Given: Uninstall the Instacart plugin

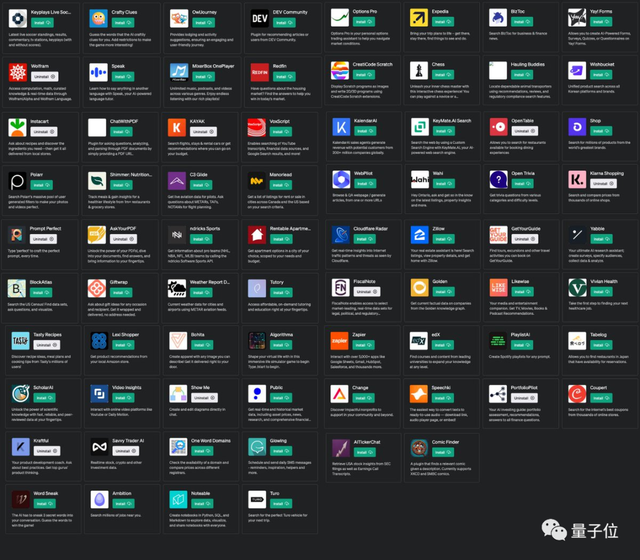Looking at the screenshot, I should (x=44, y=132).
